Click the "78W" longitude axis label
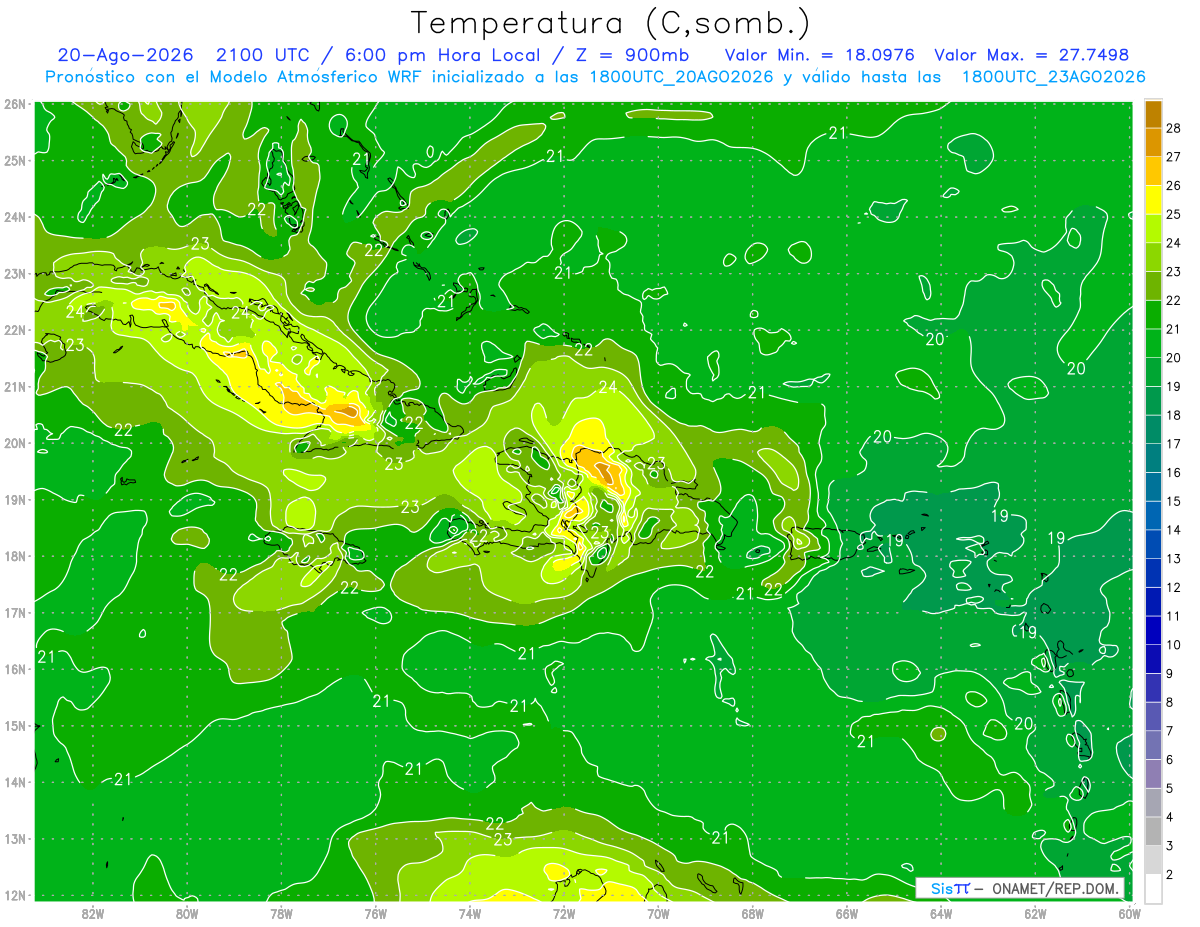This screenshot has height=927, width=1200. (x=281, y=913)
